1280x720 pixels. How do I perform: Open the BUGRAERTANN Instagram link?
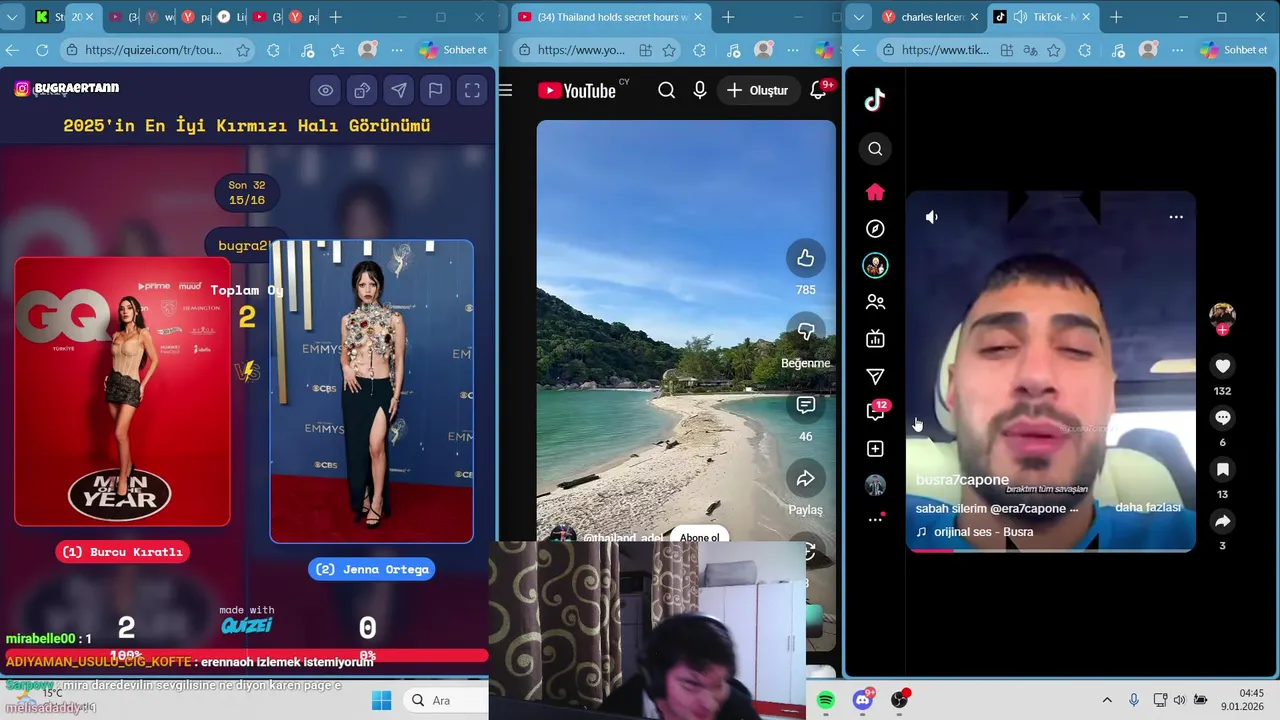(67, 88)
